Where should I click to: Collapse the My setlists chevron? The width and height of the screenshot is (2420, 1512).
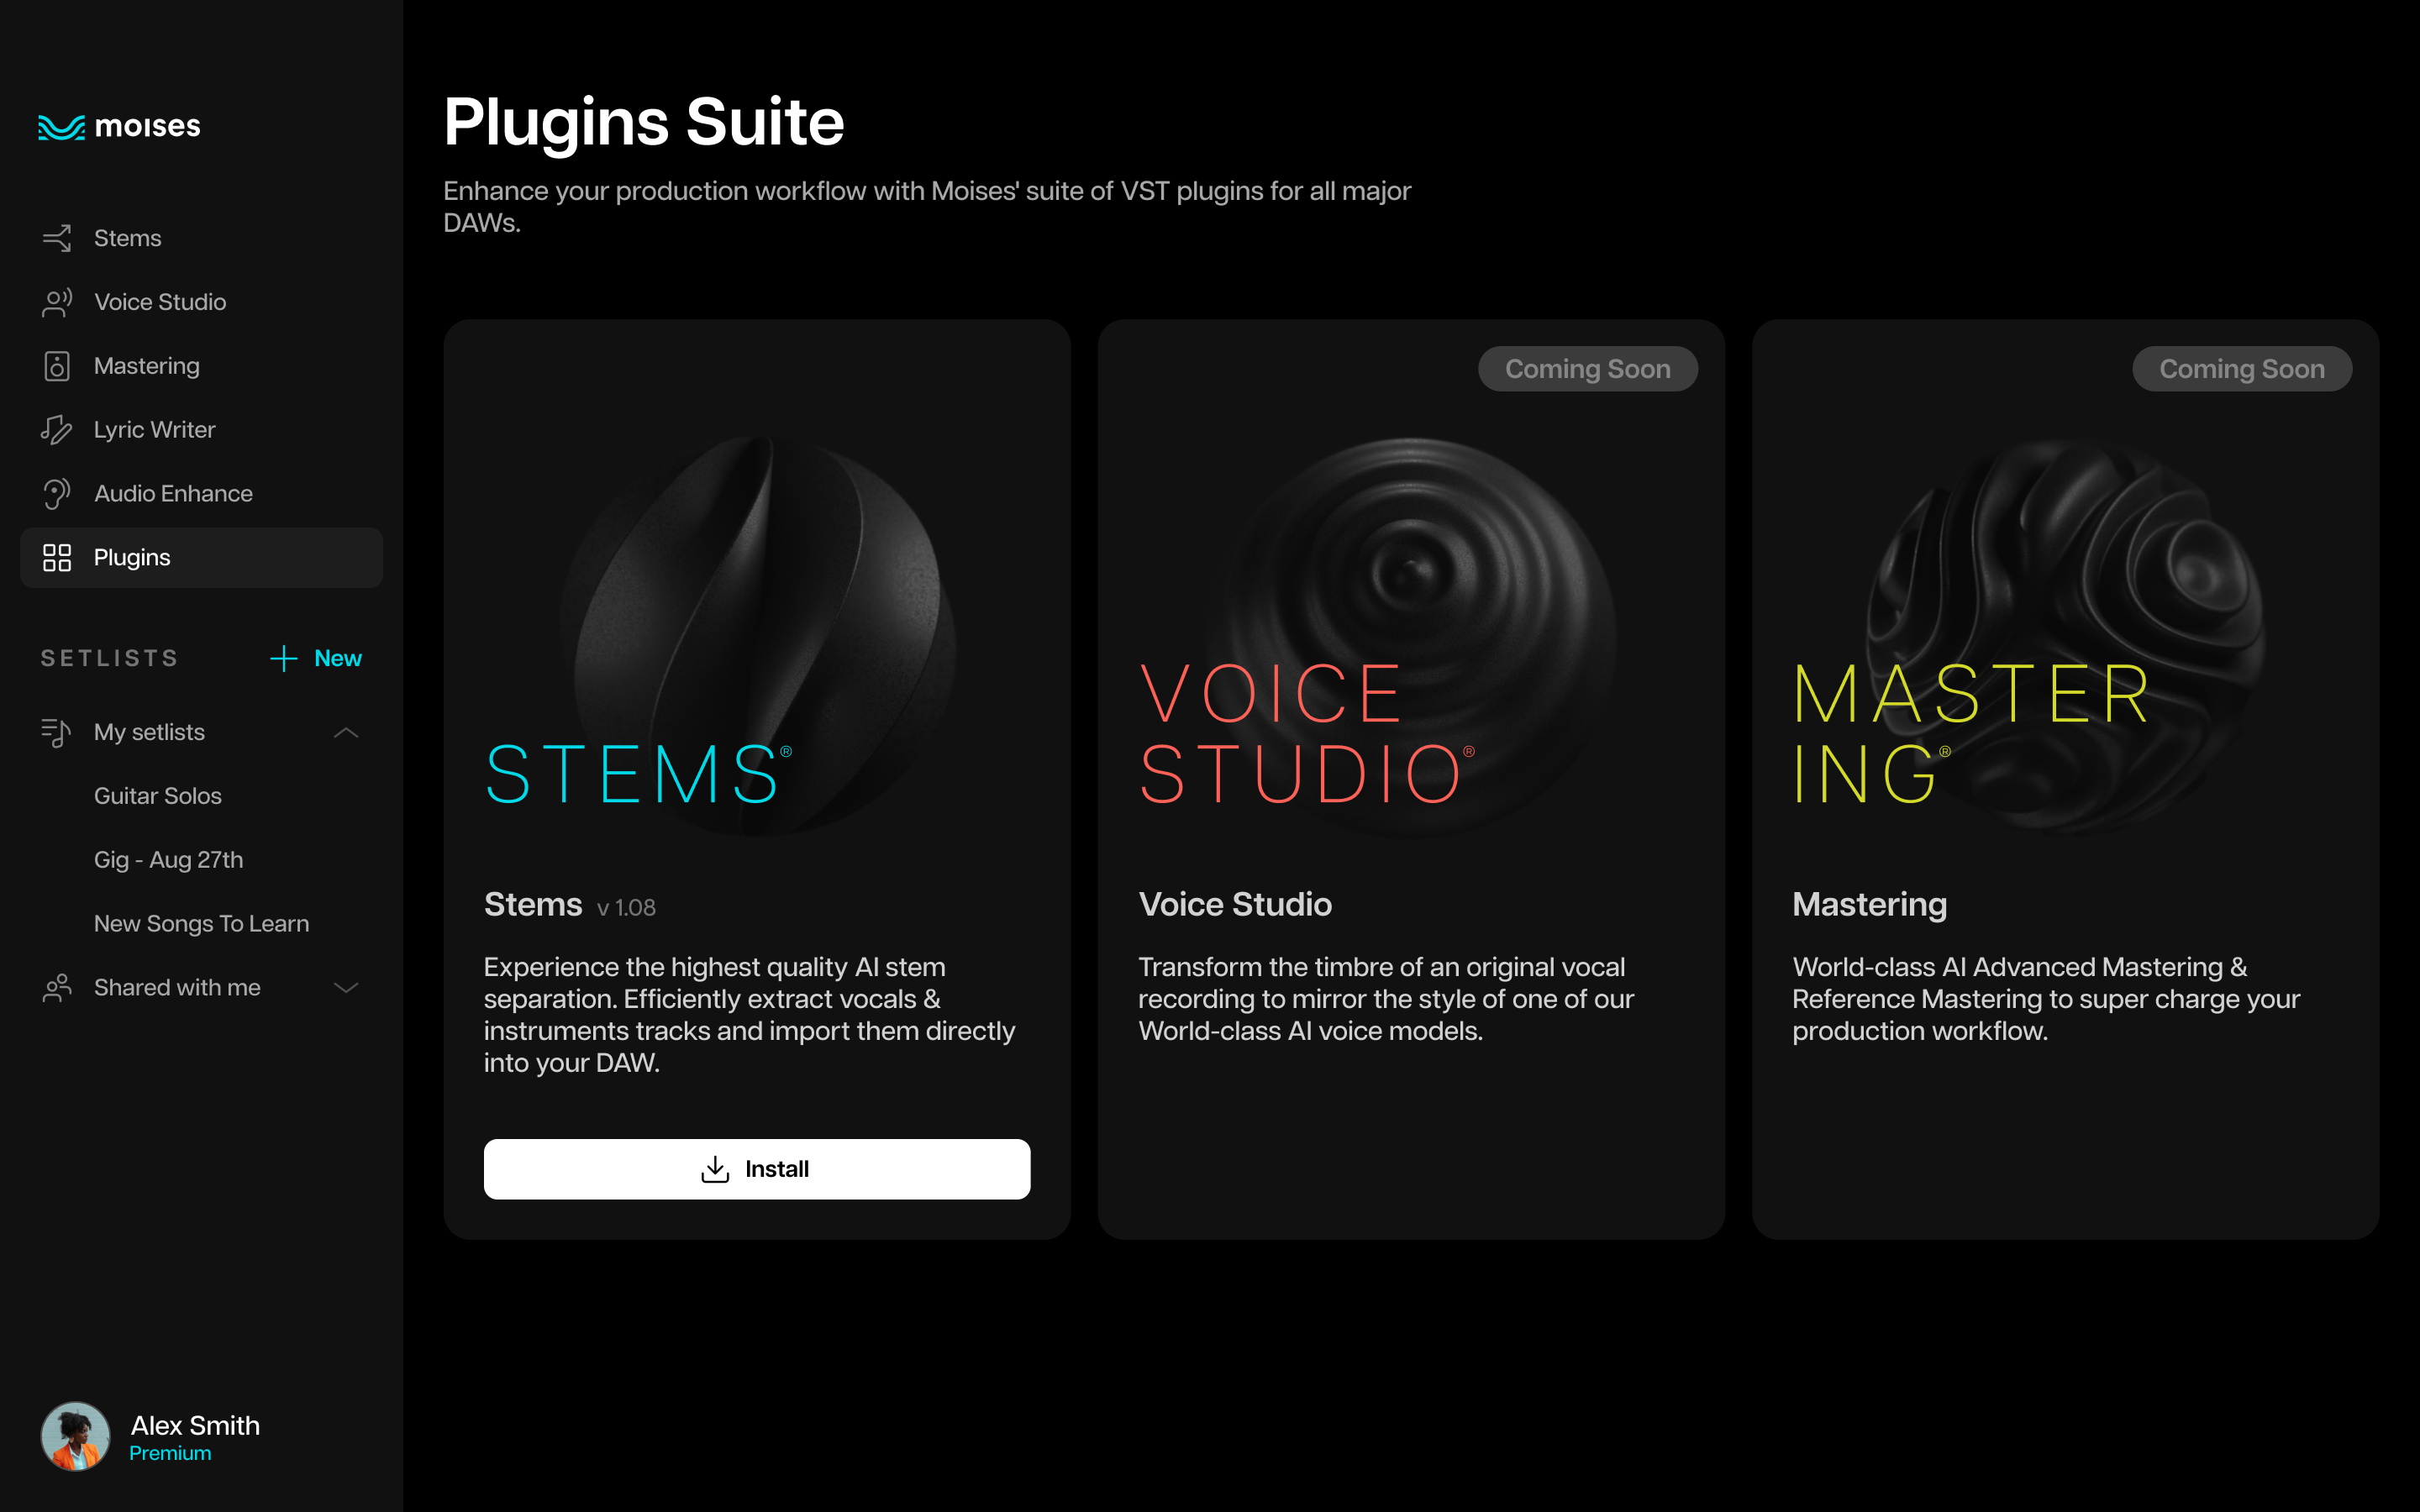pos(346,733)
